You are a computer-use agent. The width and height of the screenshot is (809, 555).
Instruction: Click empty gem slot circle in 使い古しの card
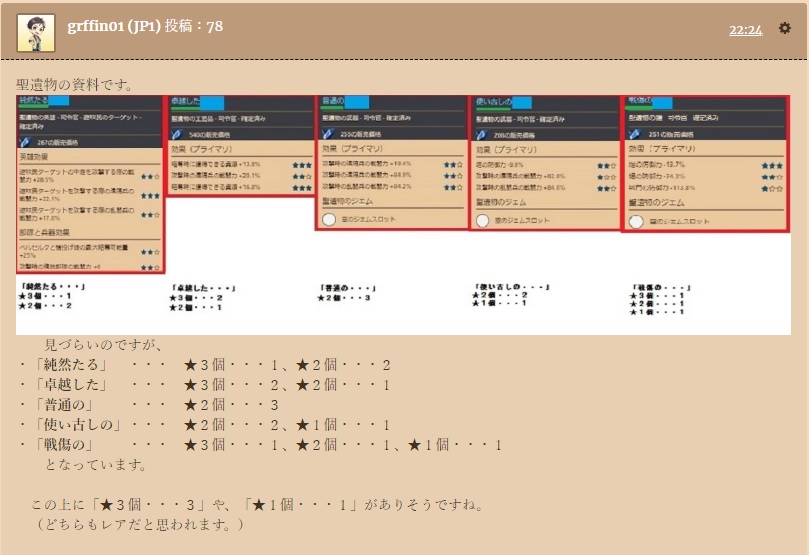[482, 220]
